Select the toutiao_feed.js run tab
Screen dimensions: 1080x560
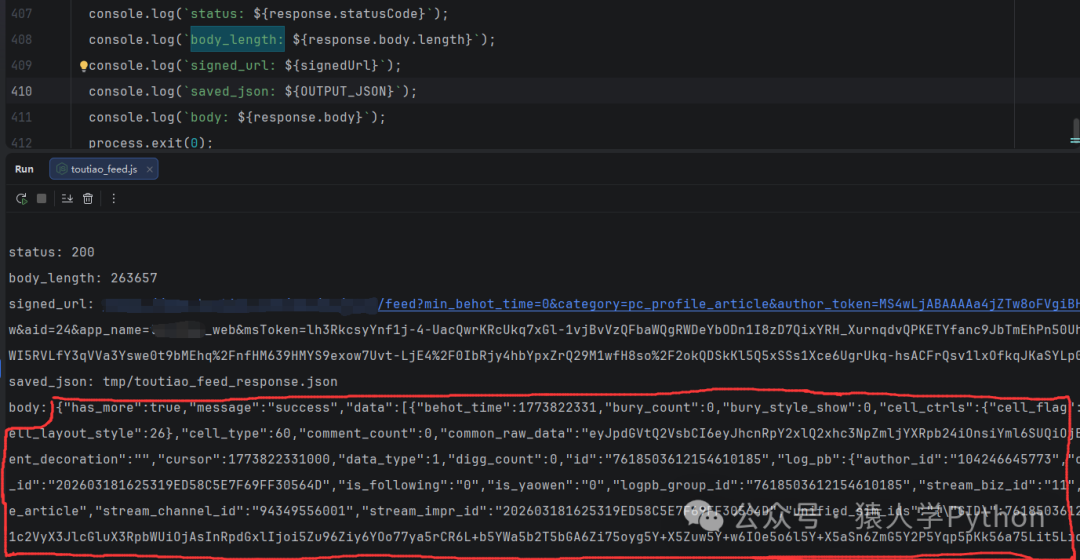pyautogui.click(x=103, y=169)
